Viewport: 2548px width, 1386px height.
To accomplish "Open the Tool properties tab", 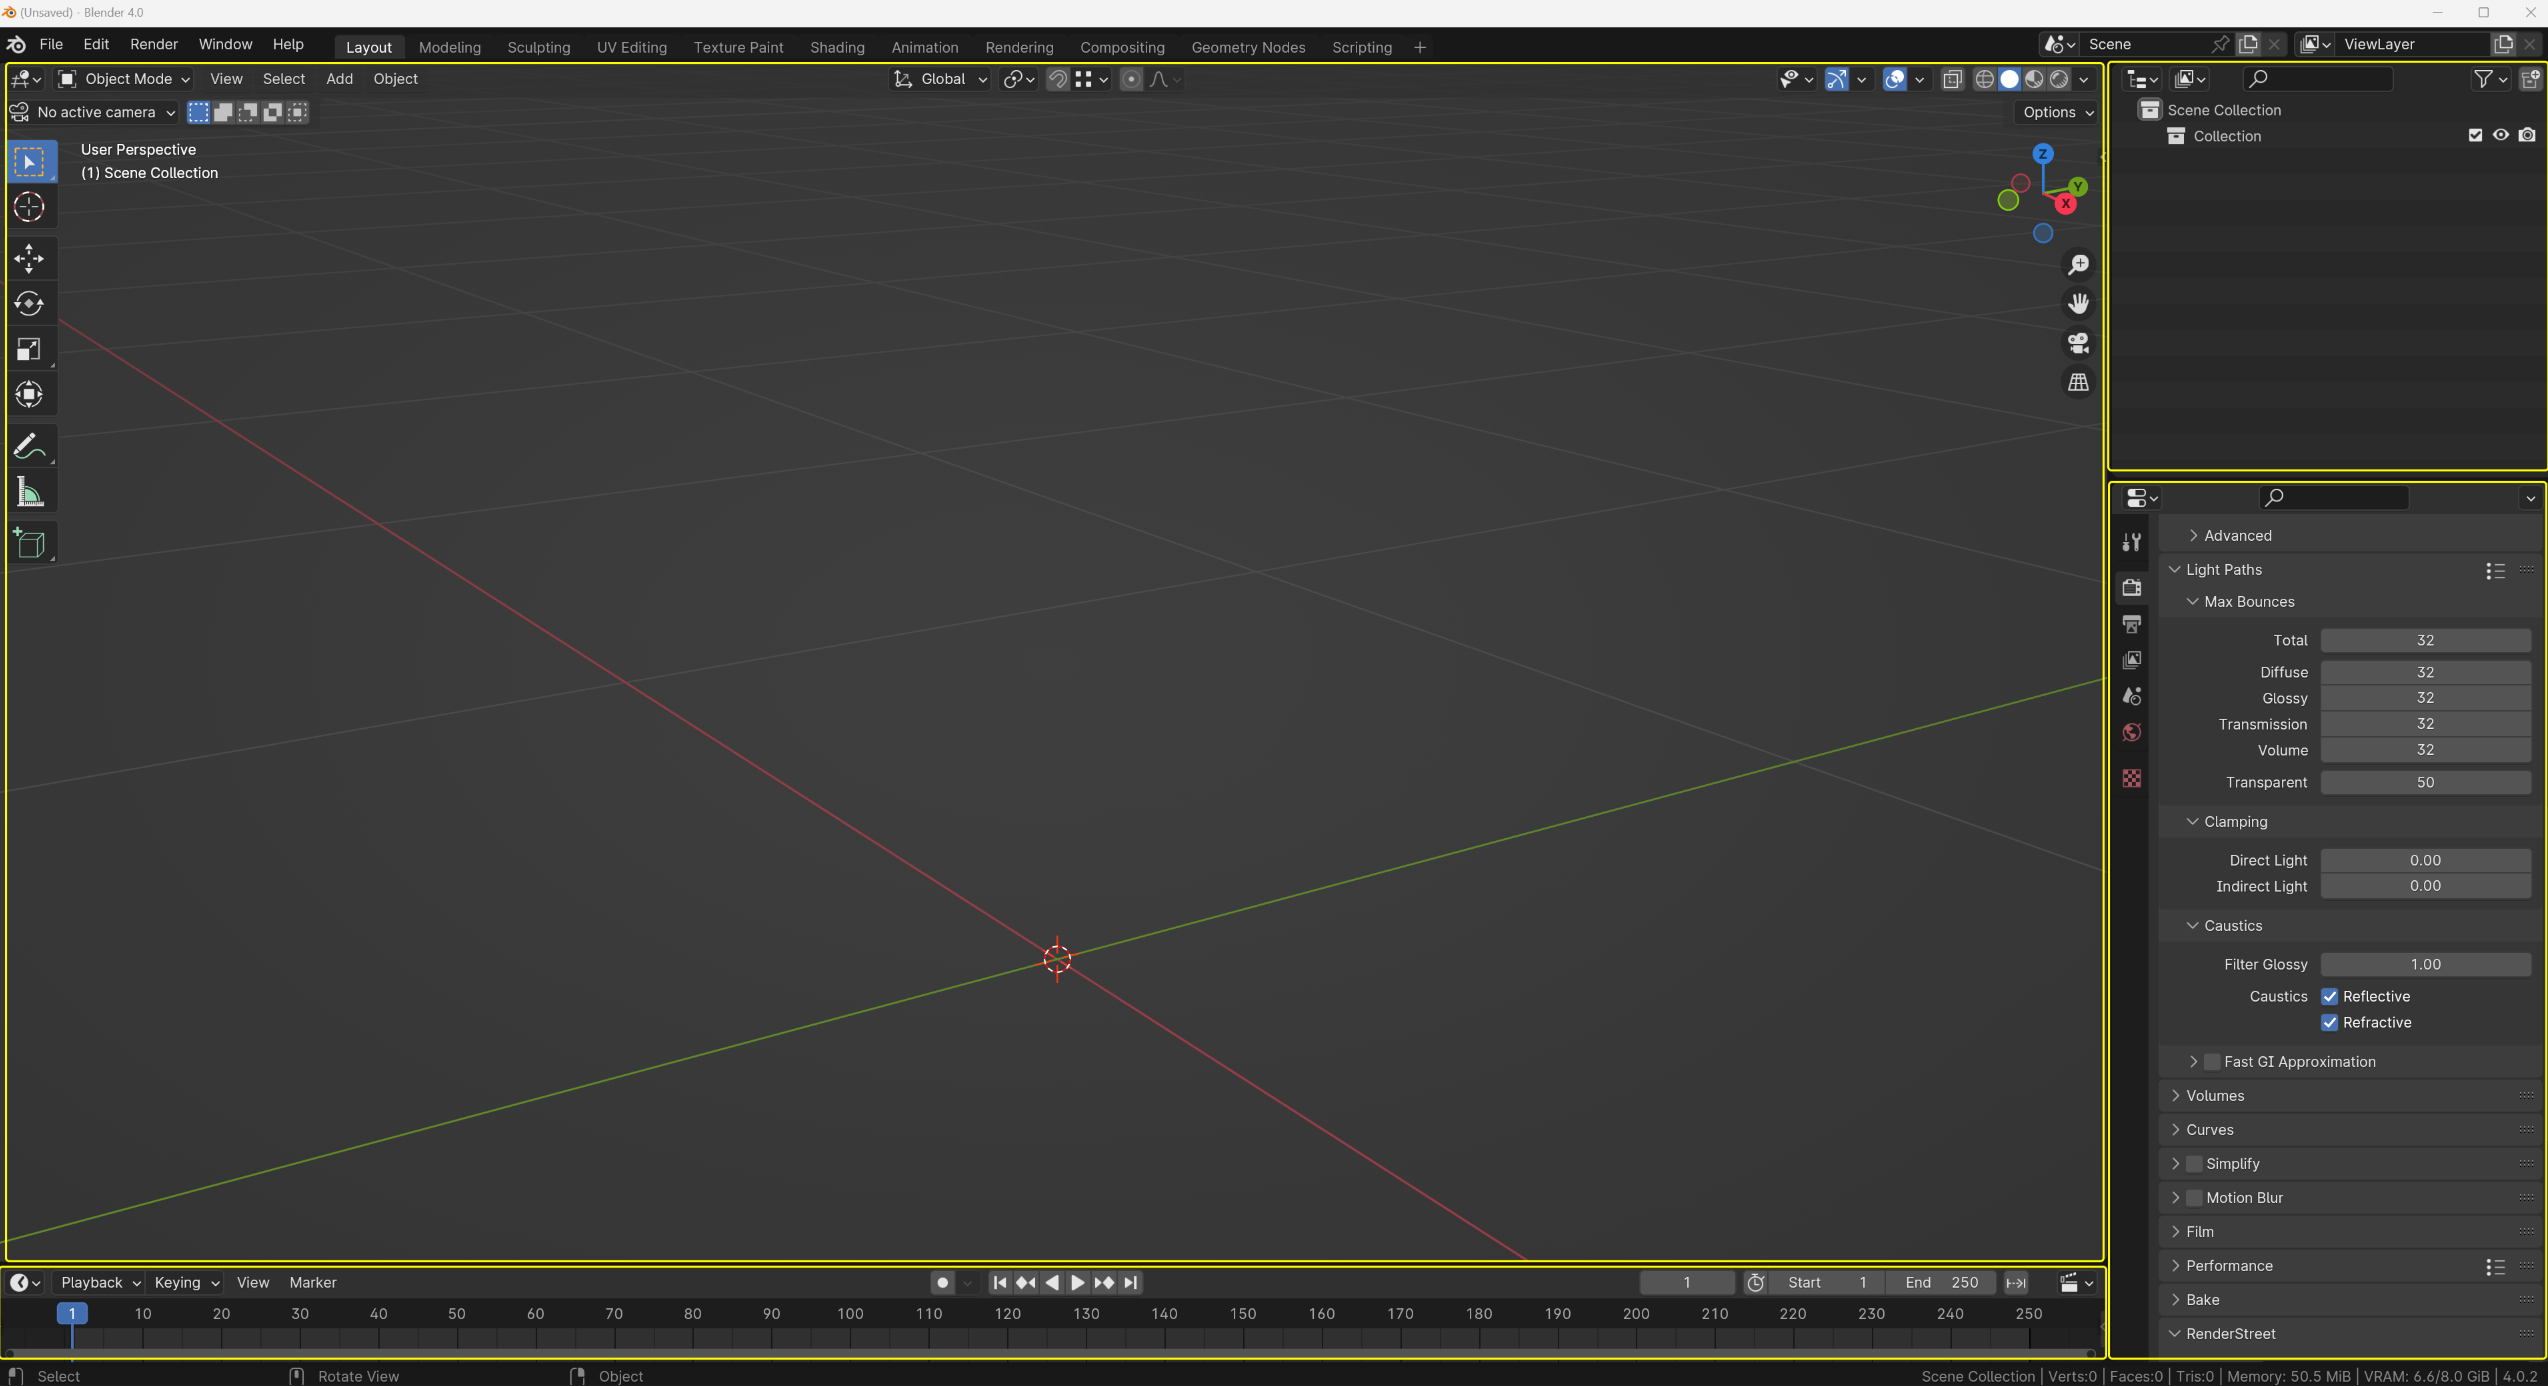I will 2132,542.
